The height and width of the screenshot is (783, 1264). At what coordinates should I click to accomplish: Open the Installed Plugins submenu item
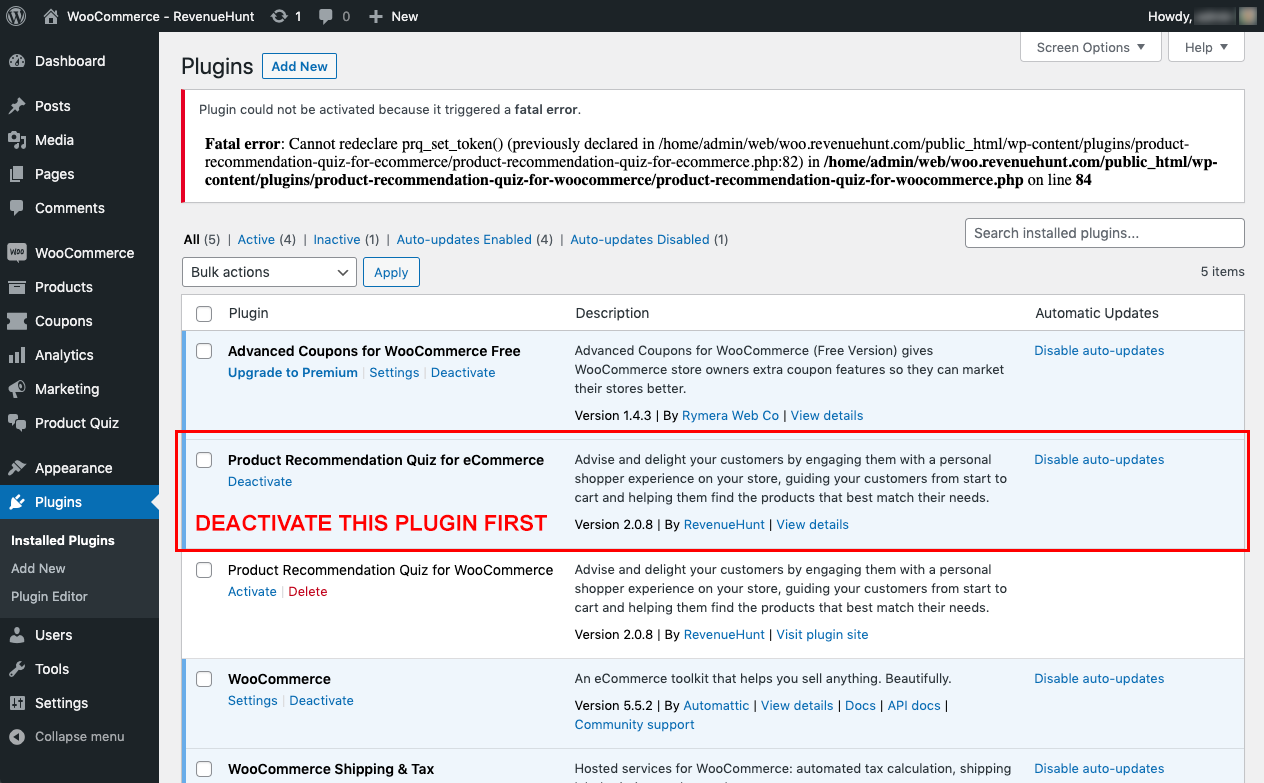63,540
